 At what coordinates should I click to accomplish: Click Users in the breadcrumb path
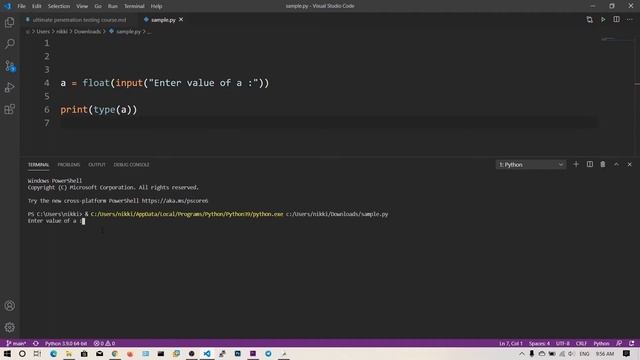pyautogui.click(x=43, y=31)
